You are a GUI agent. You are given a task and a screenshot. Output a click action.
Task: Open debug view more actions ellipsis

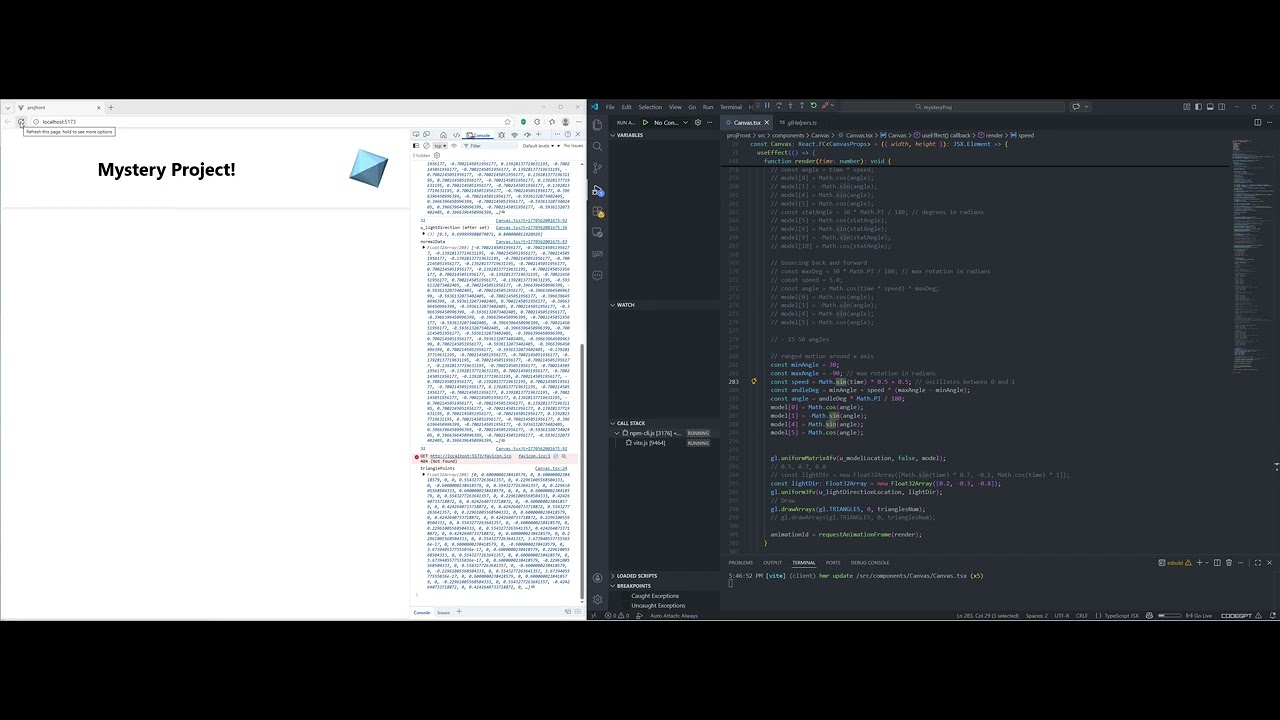point(709,122)
